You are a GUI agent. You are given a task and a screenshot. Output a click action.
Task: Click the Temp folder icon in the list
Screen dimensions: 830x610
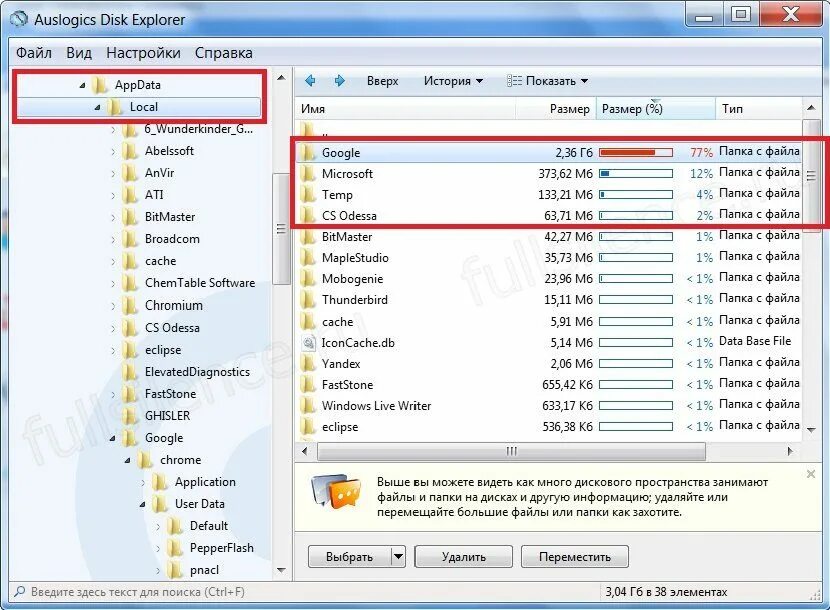pos(308,195)
